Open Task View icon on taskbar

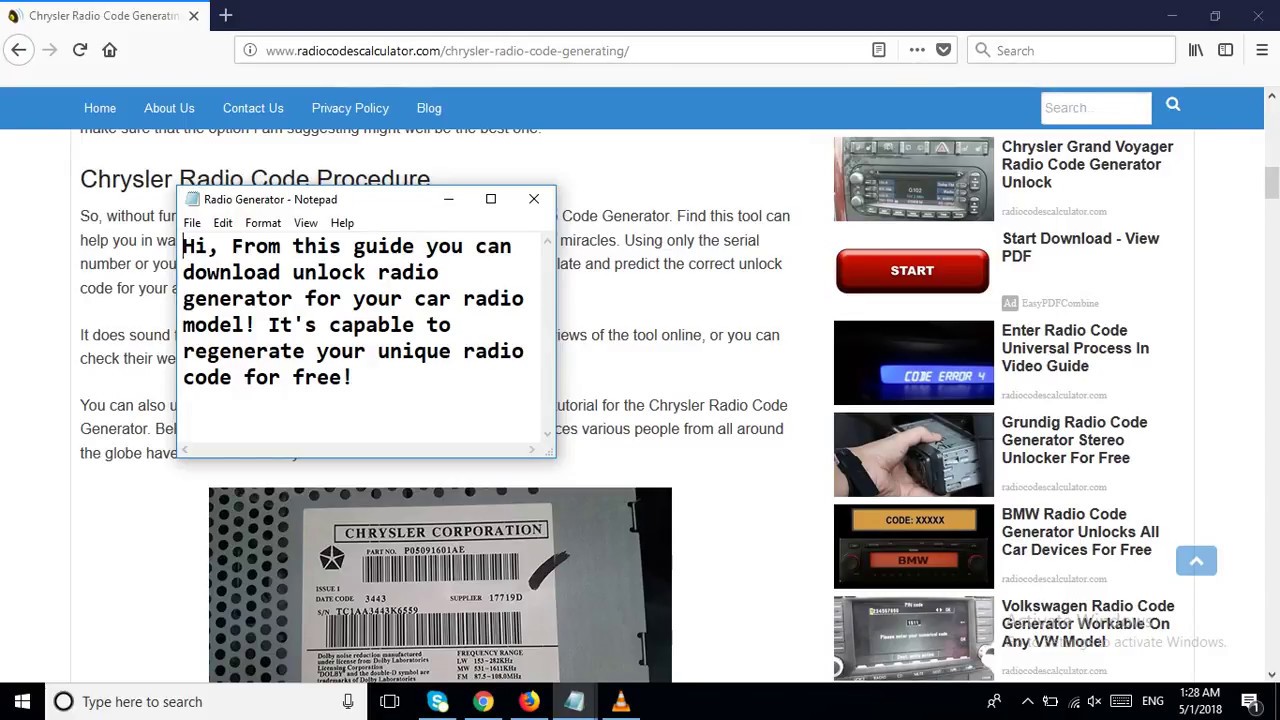point(390,702)
